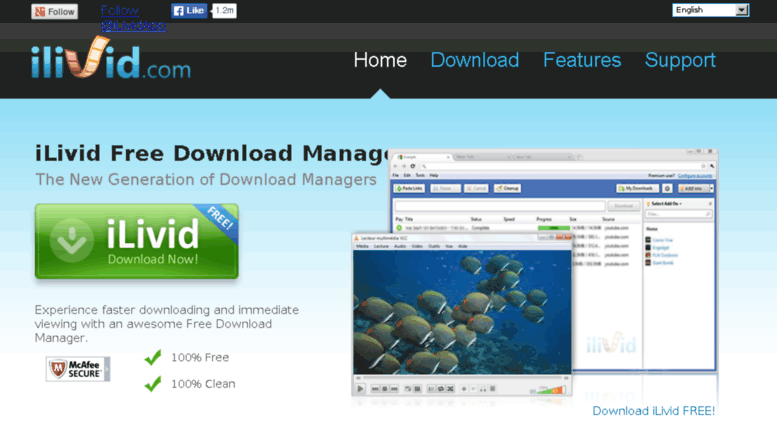The image size is (777, 423).
Task: Click the greyed Download button in iLivid app
Action: 624,206
